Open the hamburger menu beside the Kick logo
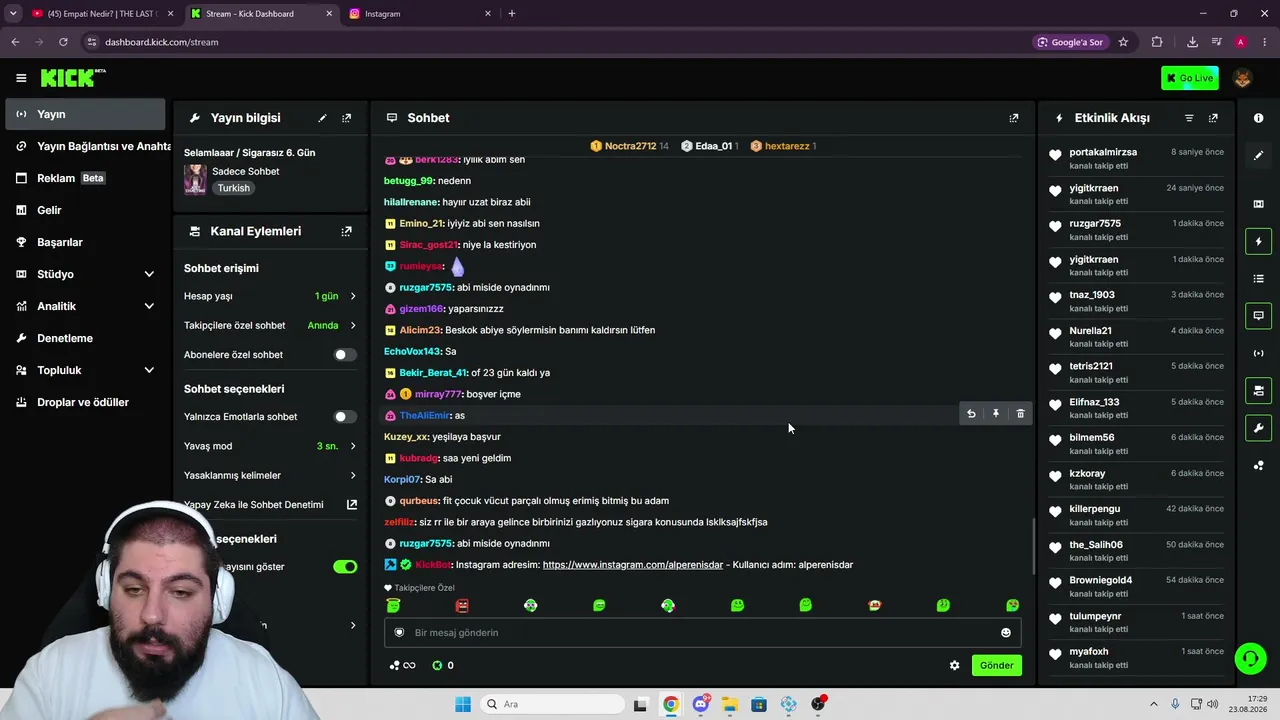Screen dimensions: 1280x720 tap(21, 78)
